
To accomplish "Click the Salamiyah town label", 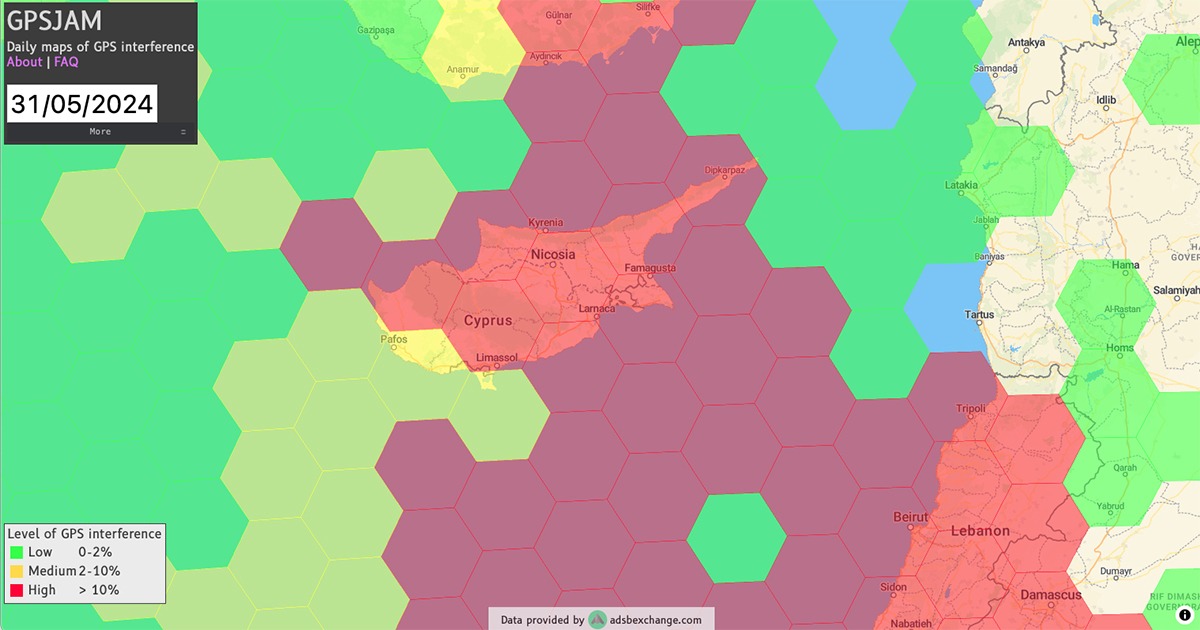I will click(x=1175, y=289).
